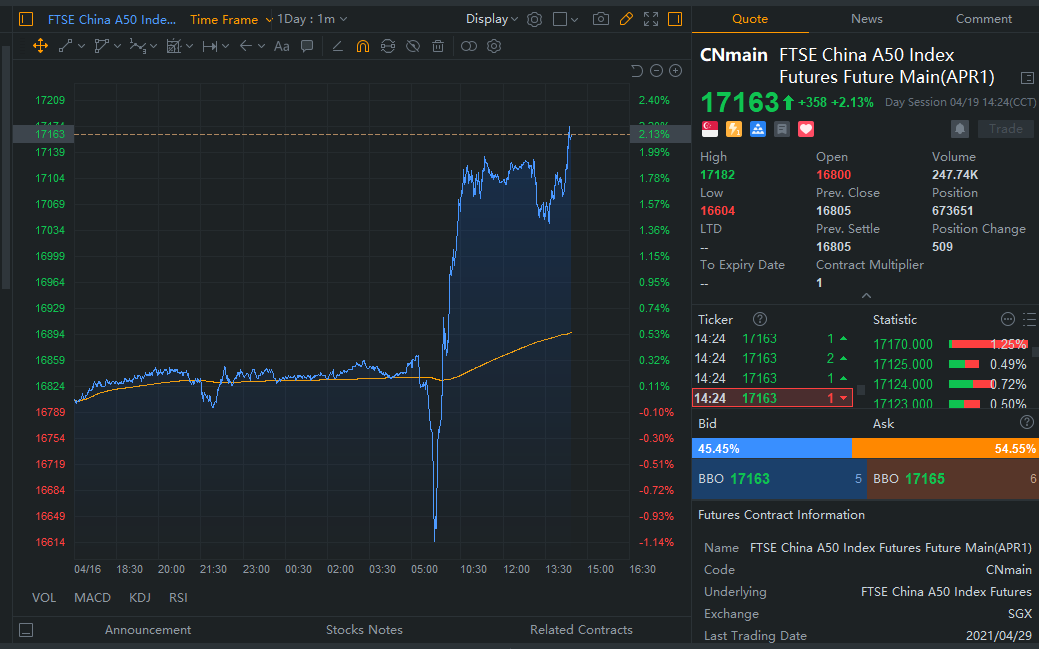Image resolution: width=1039 pixels, height=649 pixels.
Task: Expand chart to fullscreen view
Action: click(x=652, y=19)
